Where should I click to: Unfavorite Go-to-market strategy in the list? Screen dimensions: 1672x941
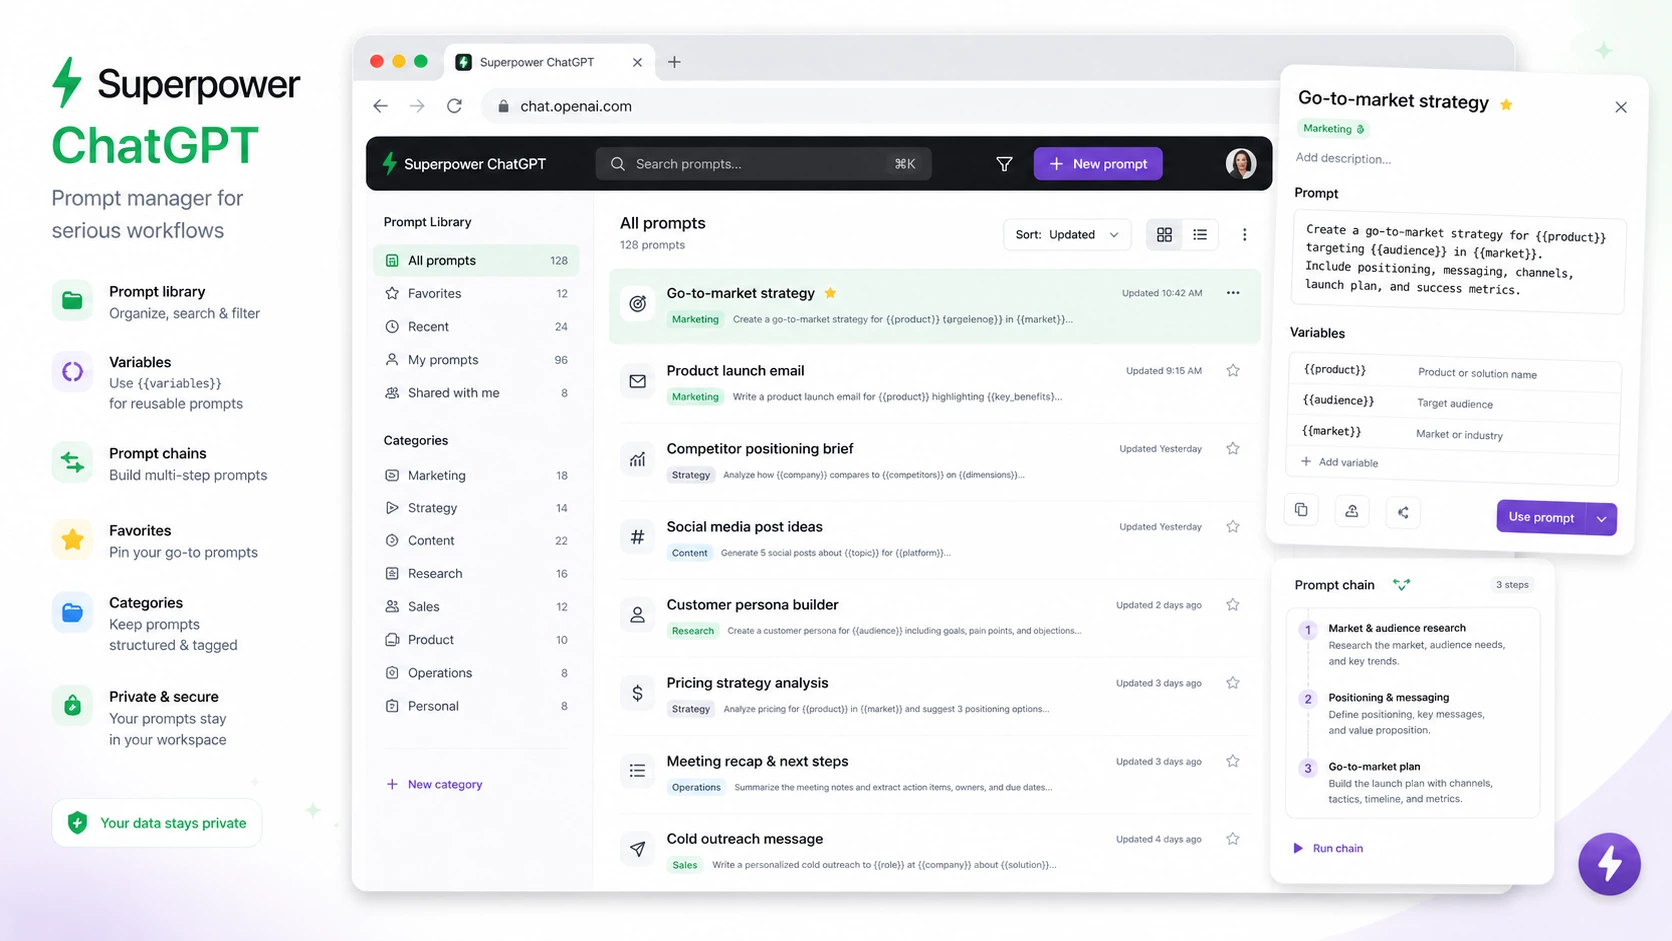coord(830,293)
